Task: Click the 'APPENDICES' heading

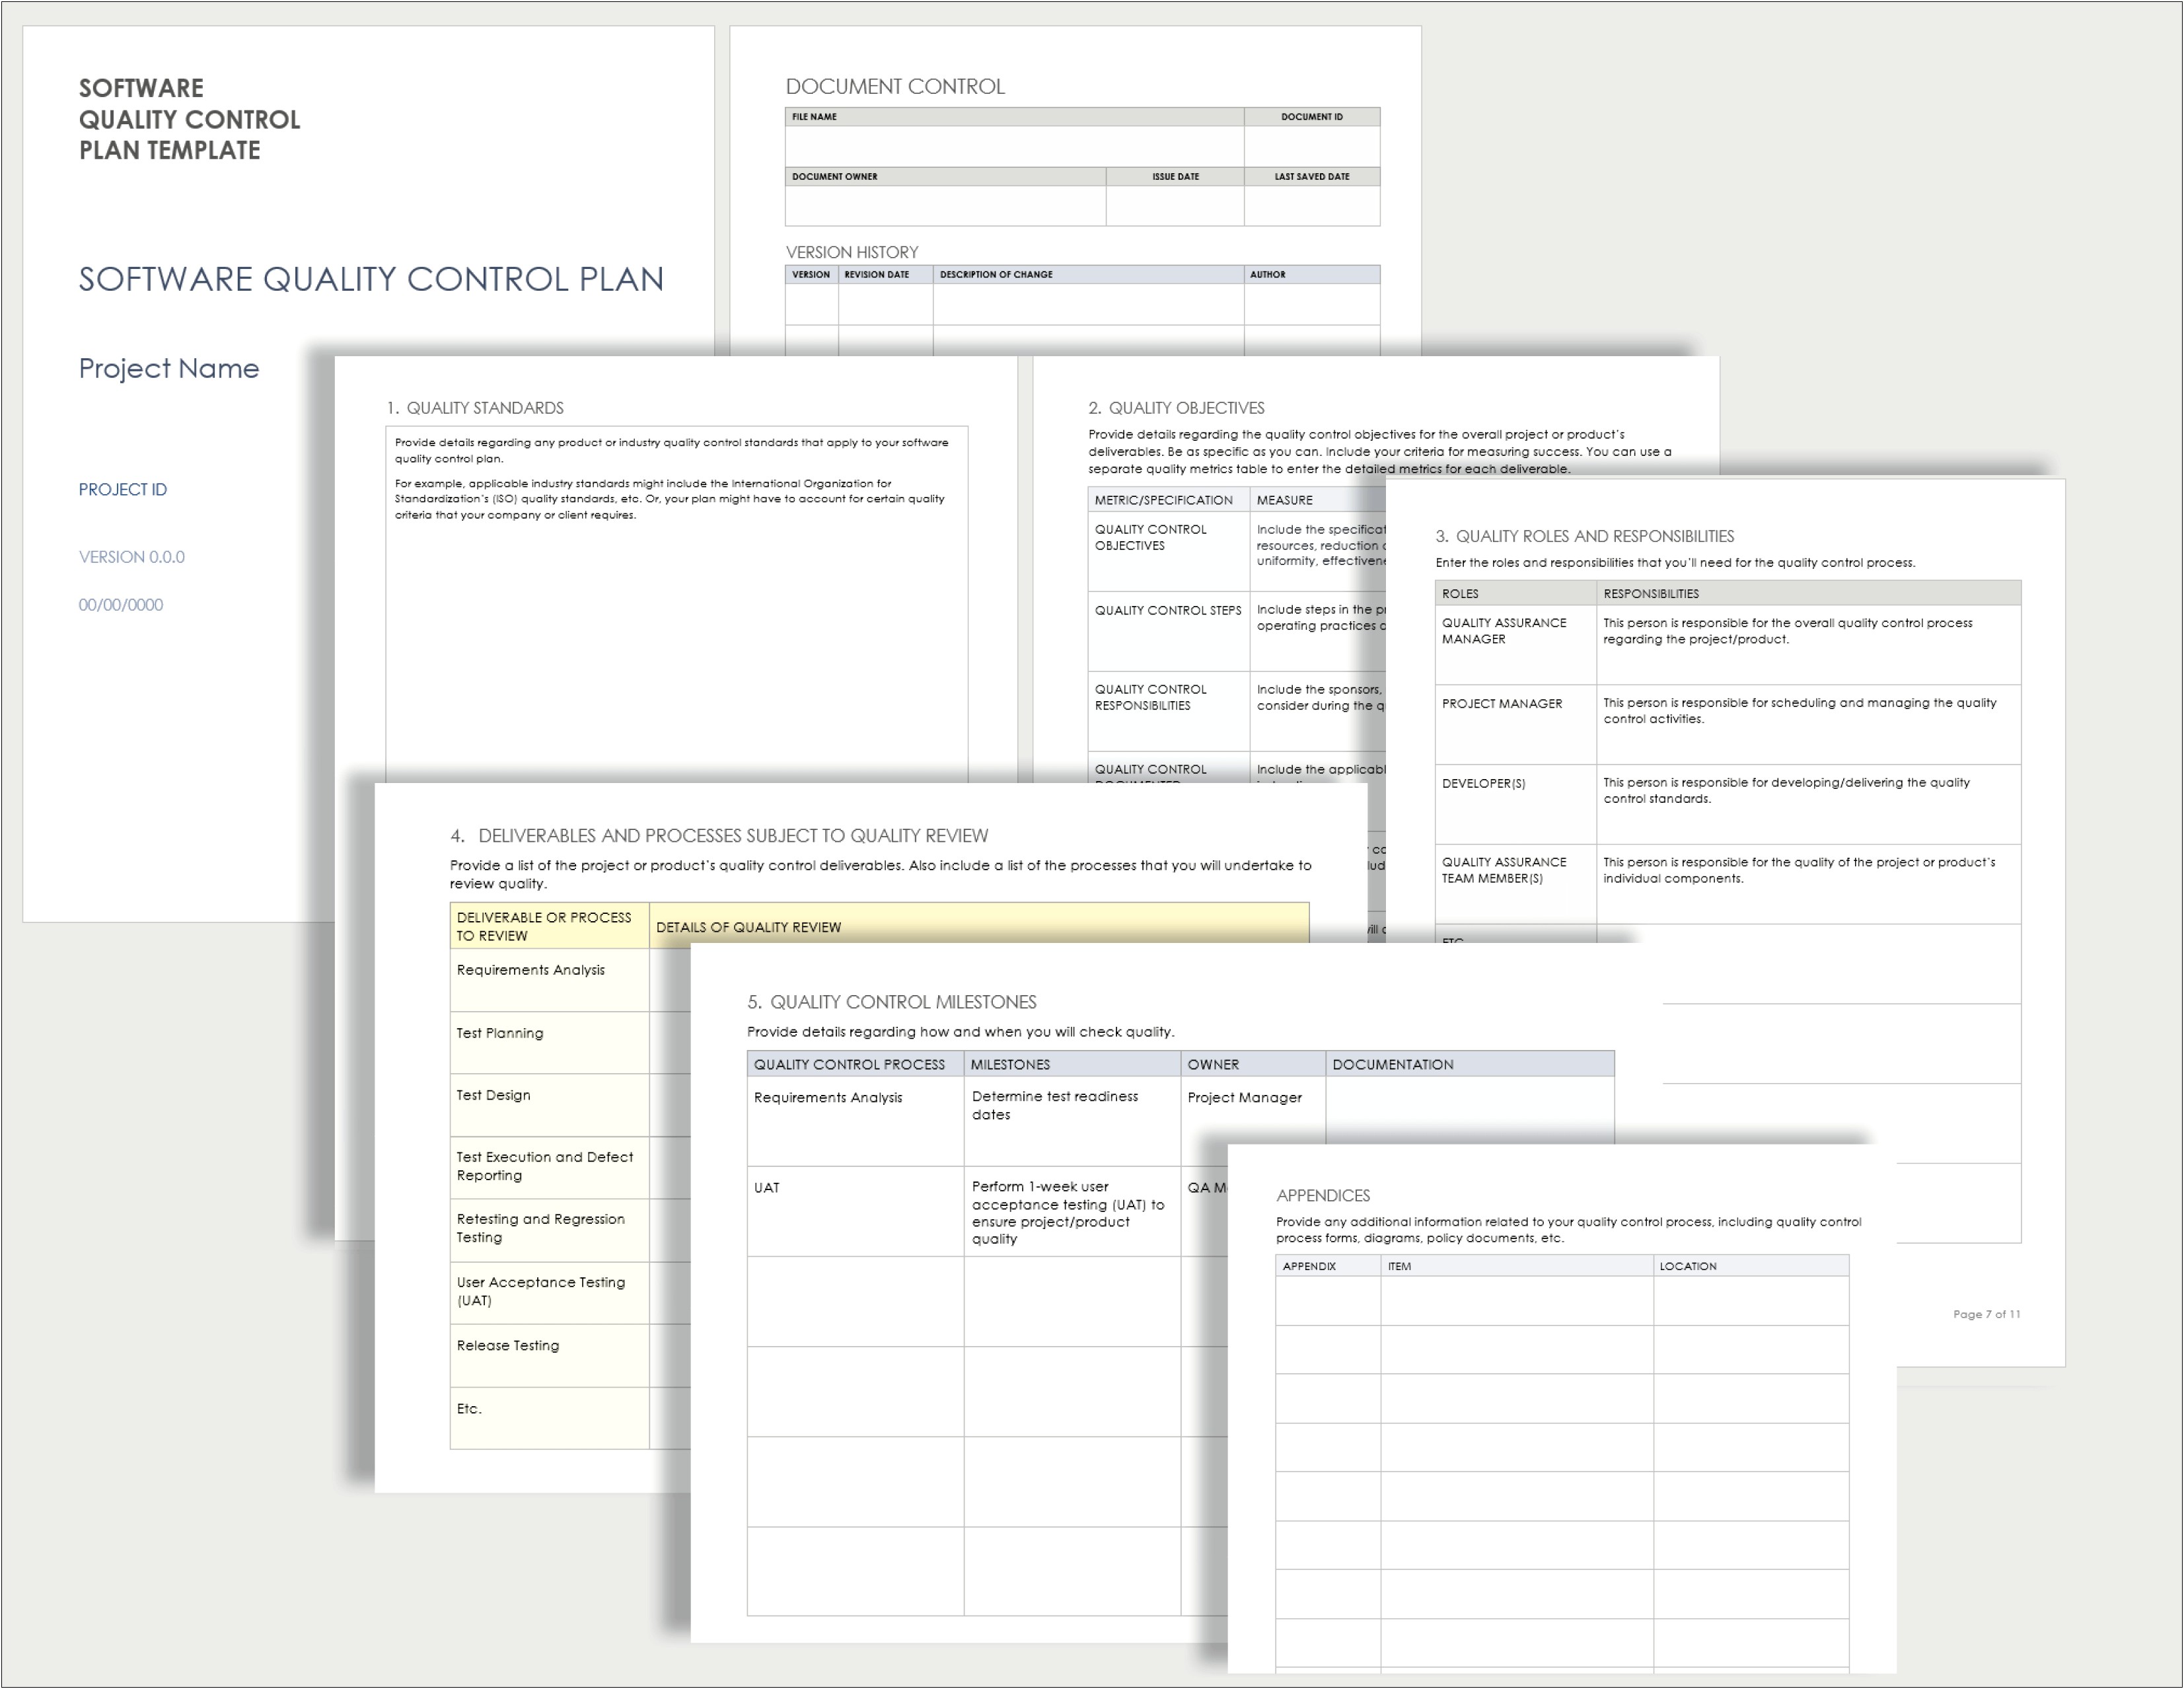Action: (x=1323, y=1196)
